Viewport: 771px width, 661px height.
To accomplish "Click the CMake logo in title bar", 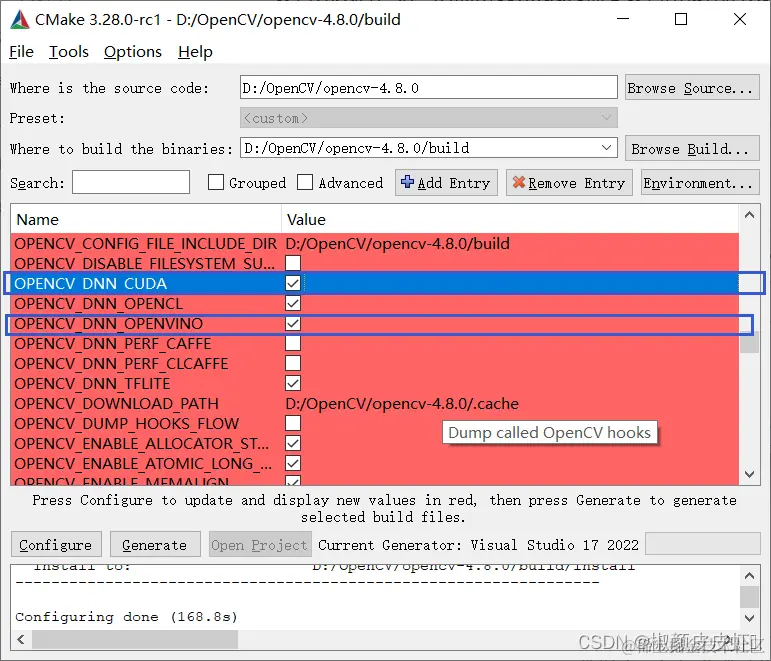I will 20,20.
